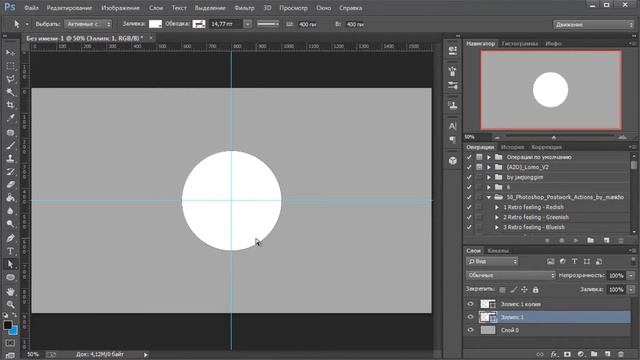Viewport: 640px width, 360px height.
Task: Select the Lasso tool
Action: point(11,79)
